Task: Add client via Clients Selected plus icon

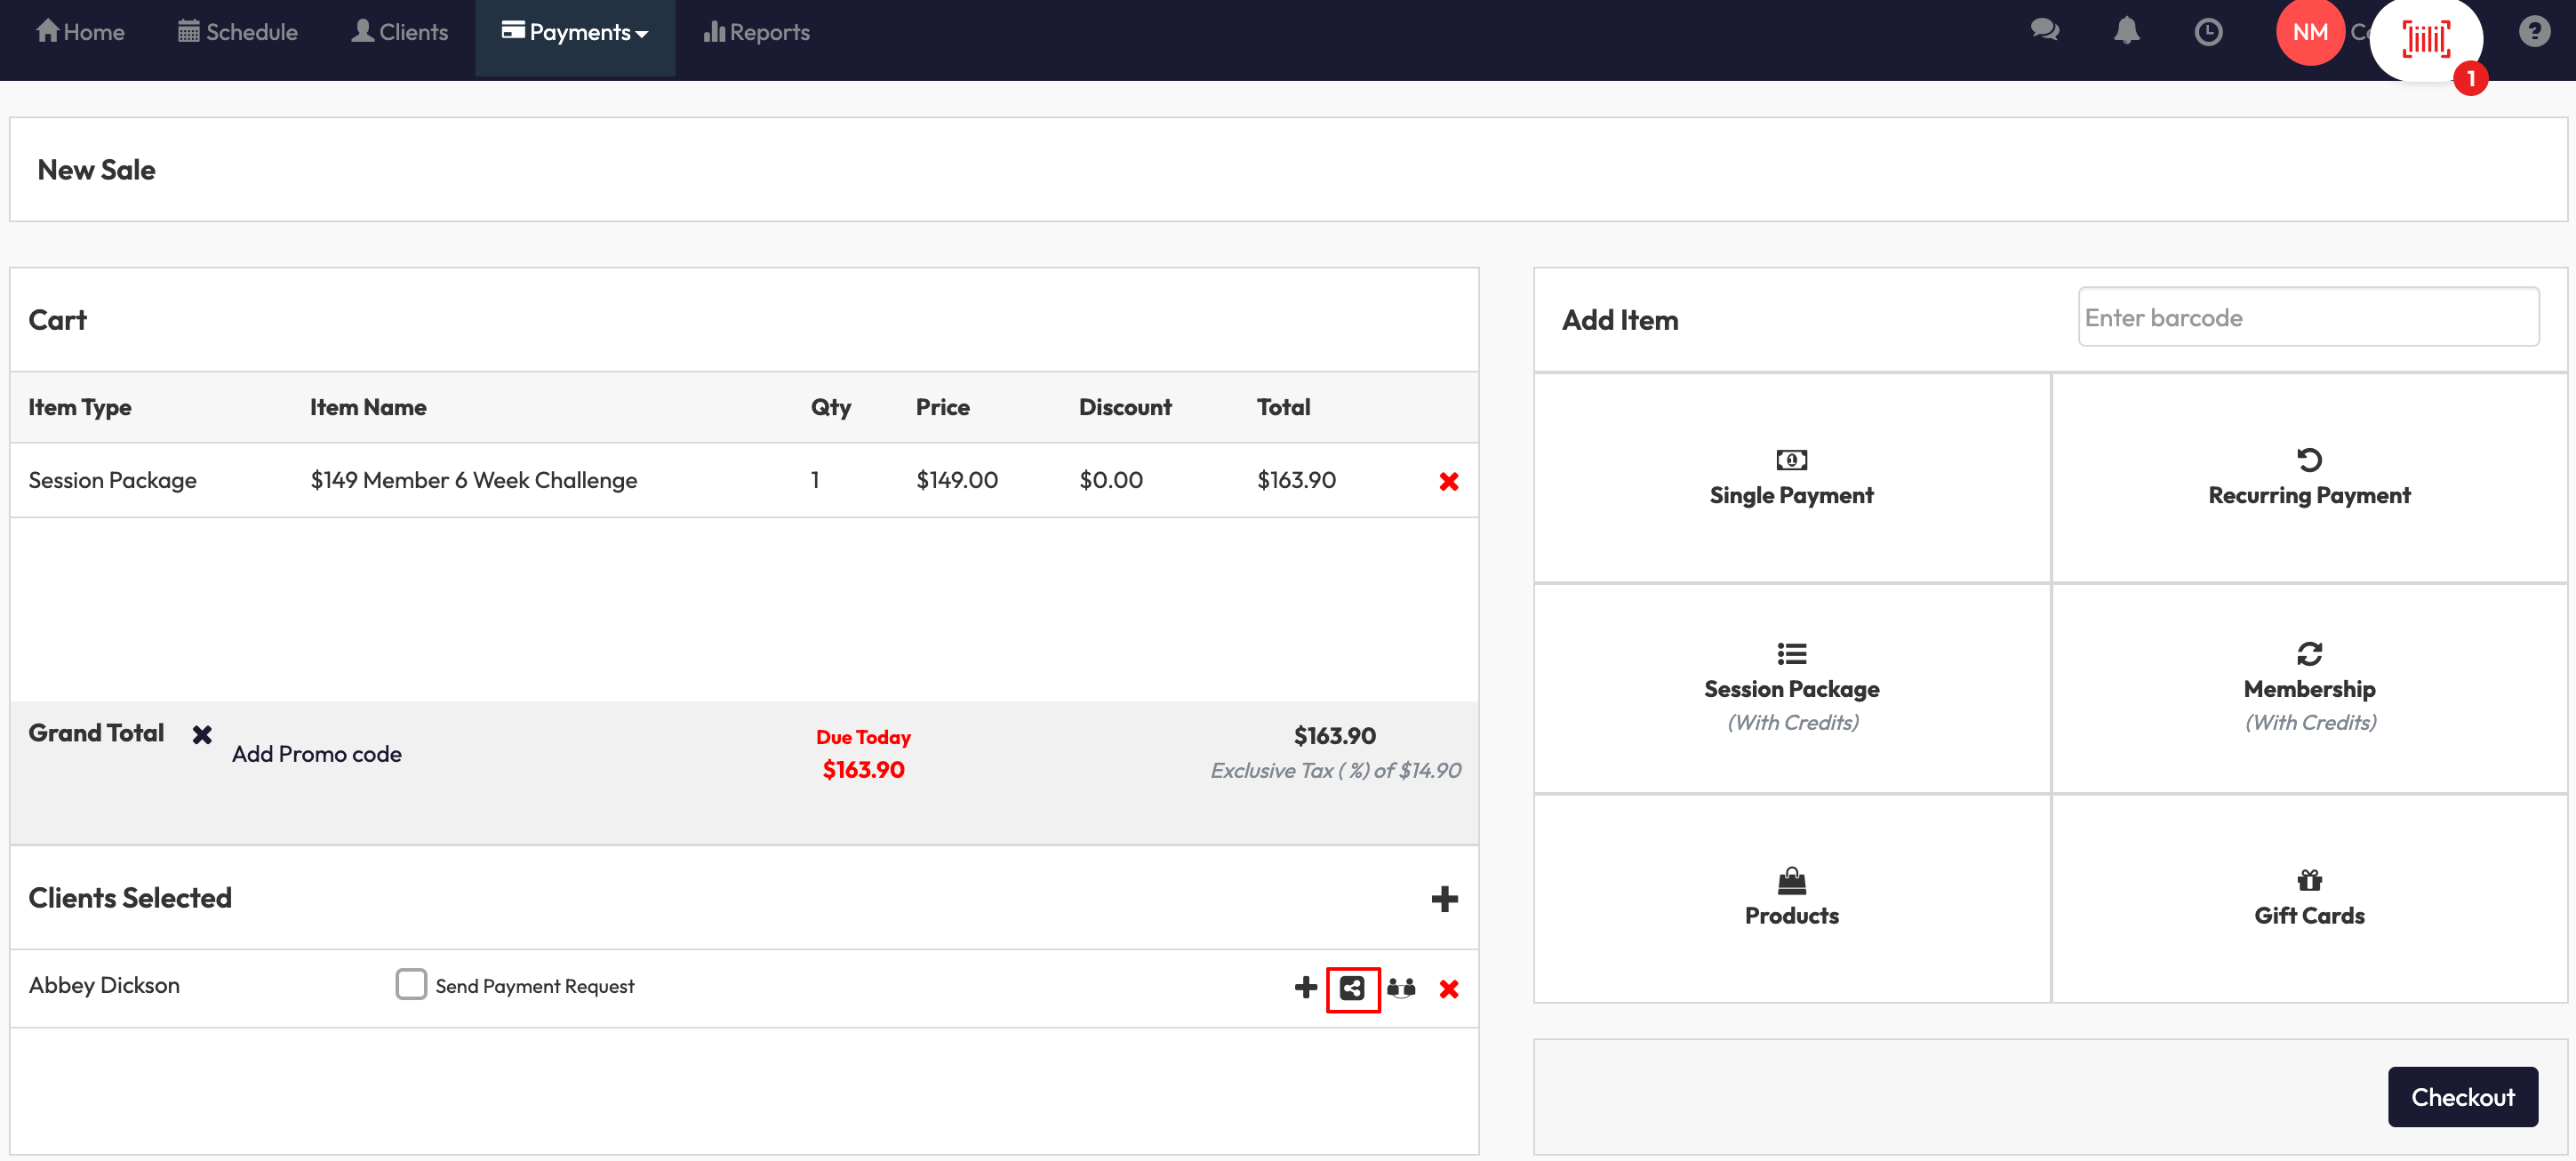Action: [x=1443, y=898]
